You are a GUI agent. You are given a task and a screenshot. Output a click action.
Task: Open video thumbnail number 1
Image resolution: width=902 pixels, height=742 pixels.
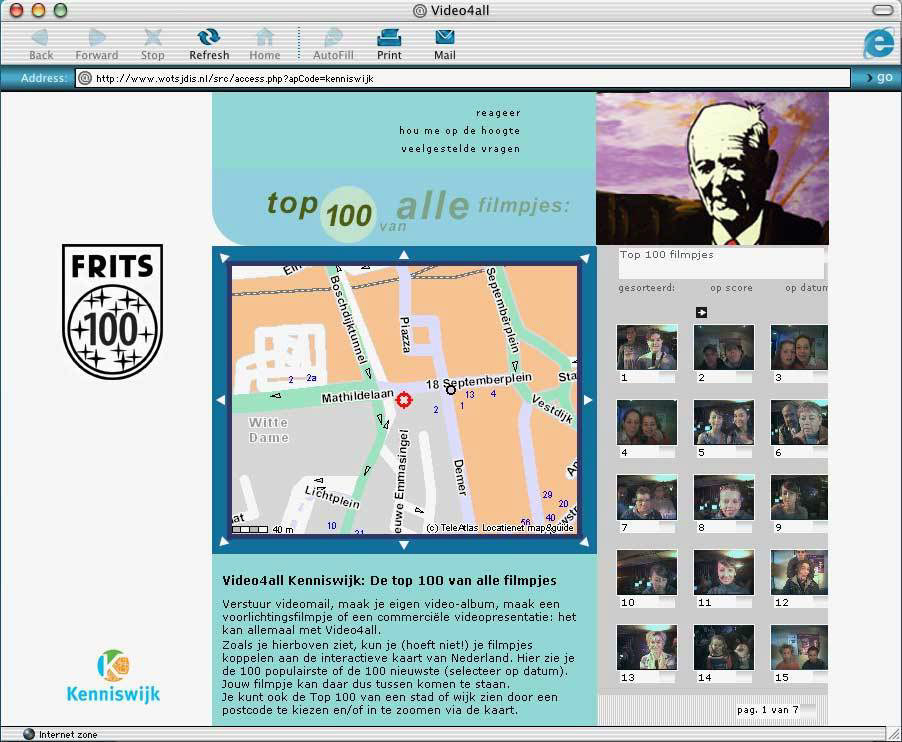647,347
